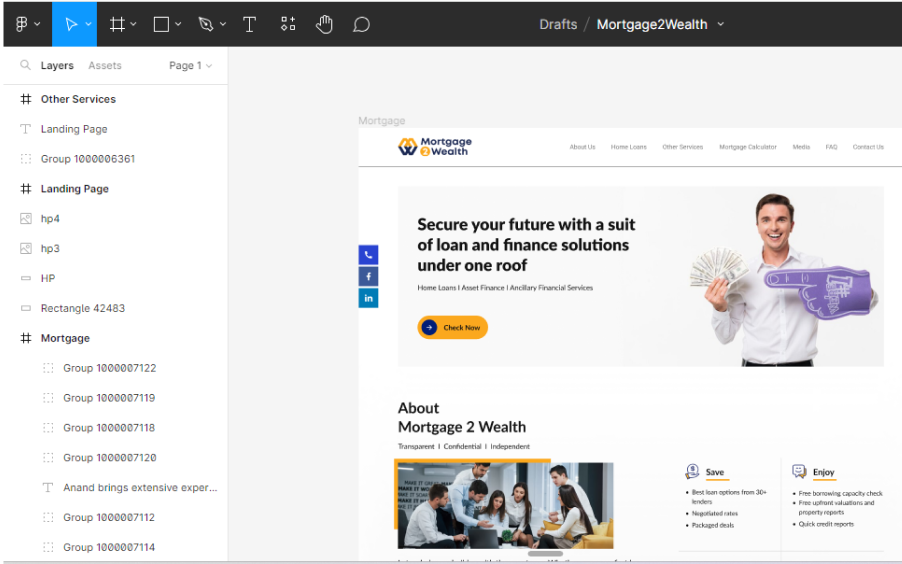Select the Comment tool

(x=361, y=24)
